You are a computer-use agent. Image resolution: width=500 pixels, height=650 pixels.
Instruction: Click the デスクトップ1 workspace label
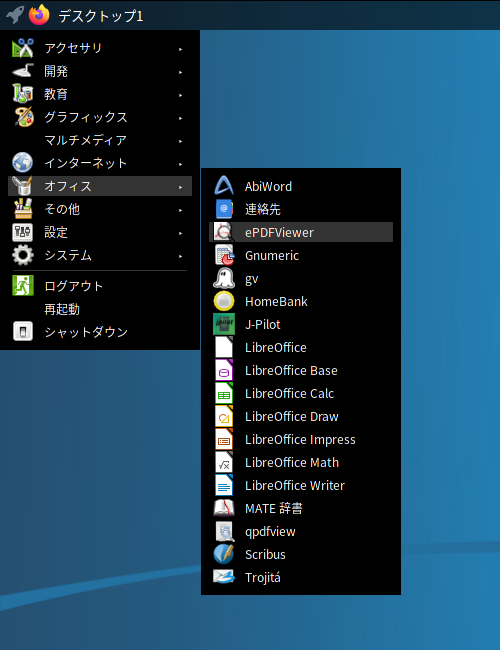(x=101, y=16)
